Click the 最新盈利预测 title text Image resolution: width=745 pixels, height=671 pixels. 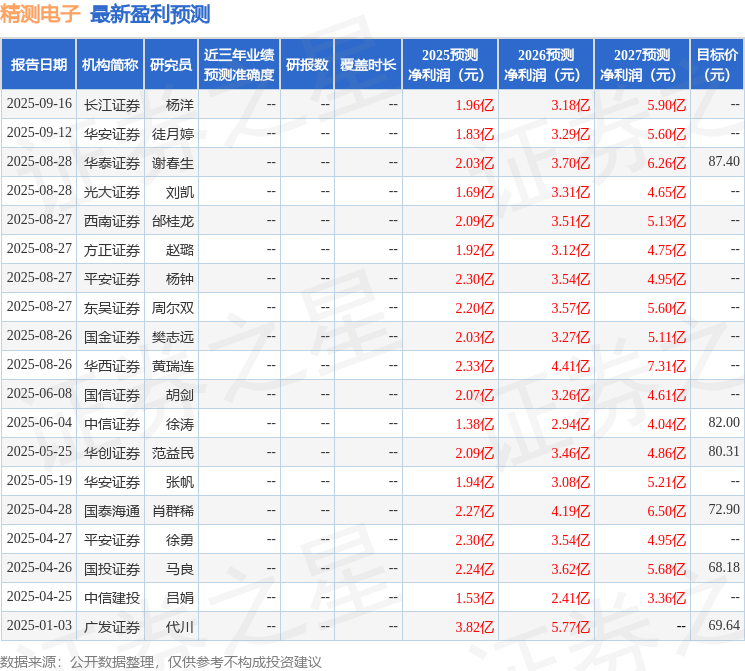tap(150, 14)
